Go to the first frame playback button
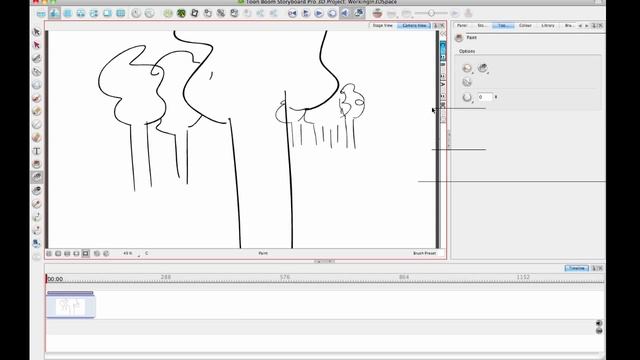This screenshot has width=640, height=360. (292, 13)
